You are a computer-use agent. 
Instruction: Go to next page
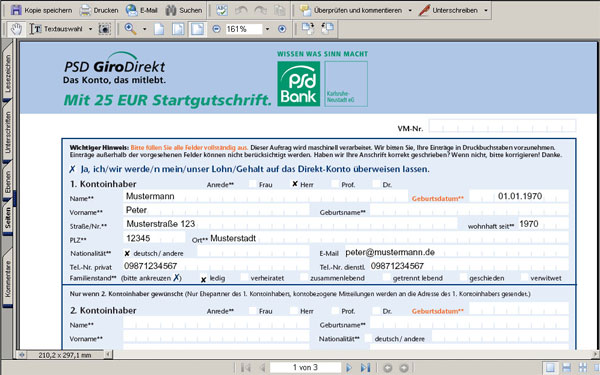(x=349, y=368)
